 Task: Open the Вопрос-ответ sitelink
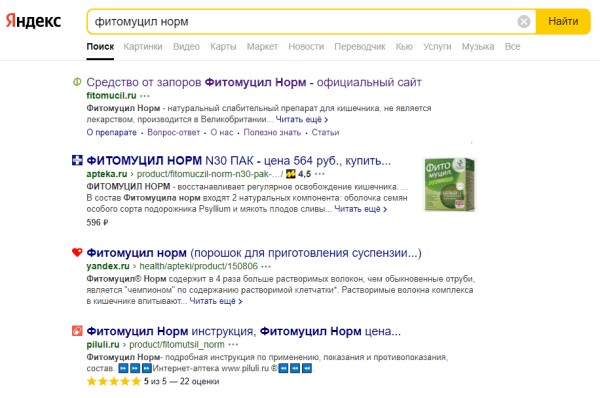pyautogui.click(x=173, y=132)
